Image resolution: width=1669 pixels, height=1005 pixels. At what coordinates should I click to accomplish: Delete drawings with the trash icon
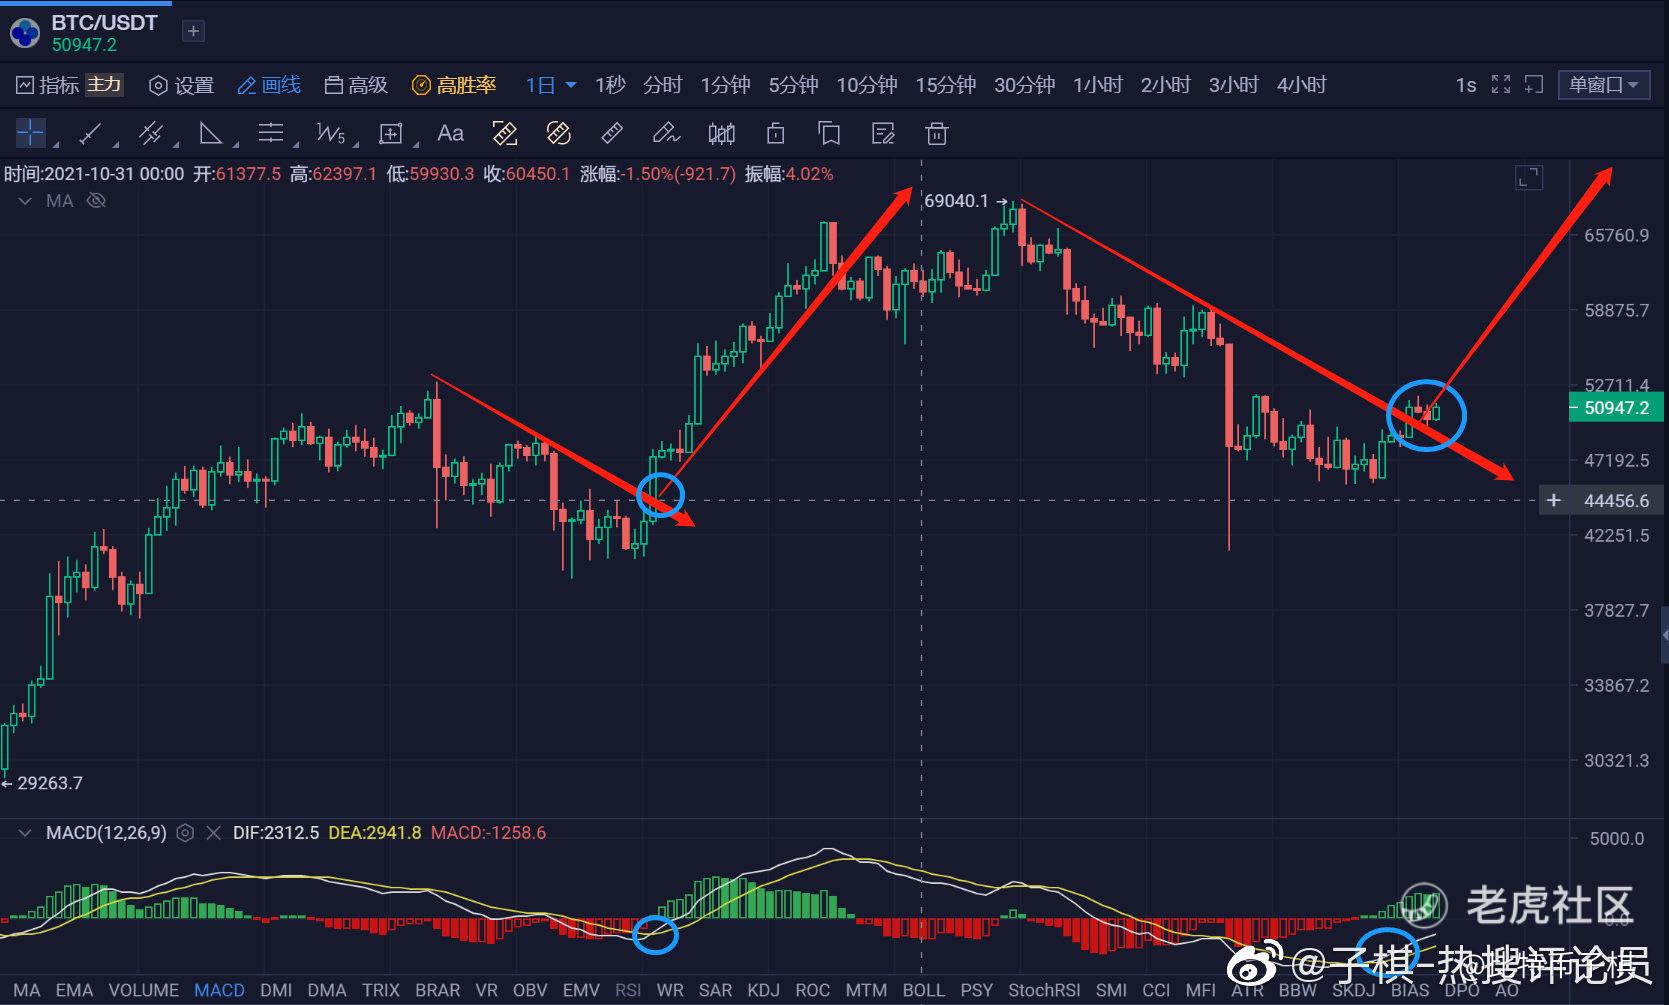[x=936, y=133]
